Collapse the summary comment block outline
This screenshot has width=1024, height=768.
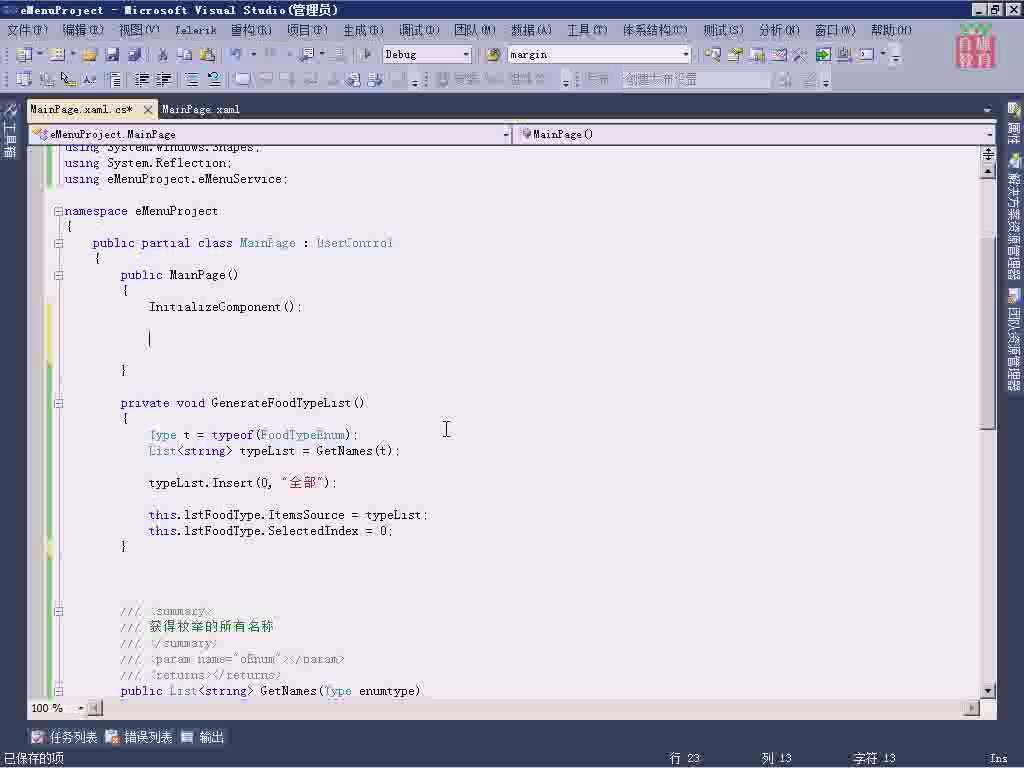coord(58,612)
